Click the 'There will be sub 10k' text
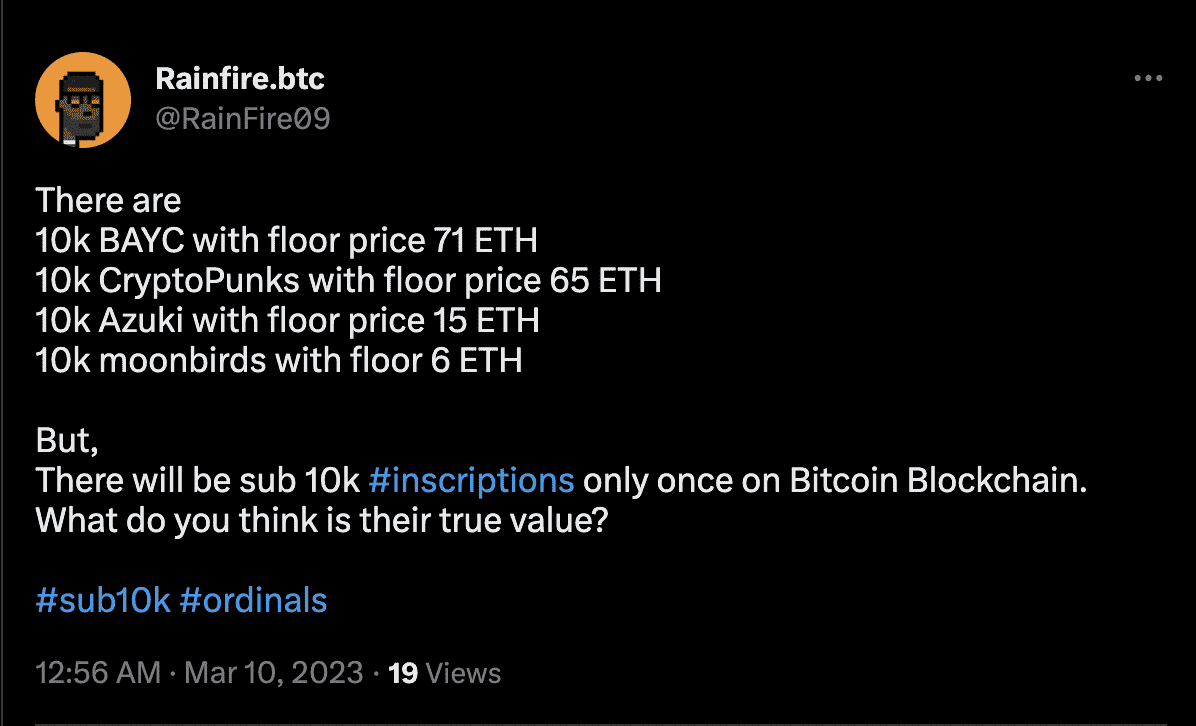Viewport: 1196px width, 726px height. pos(198,480)
